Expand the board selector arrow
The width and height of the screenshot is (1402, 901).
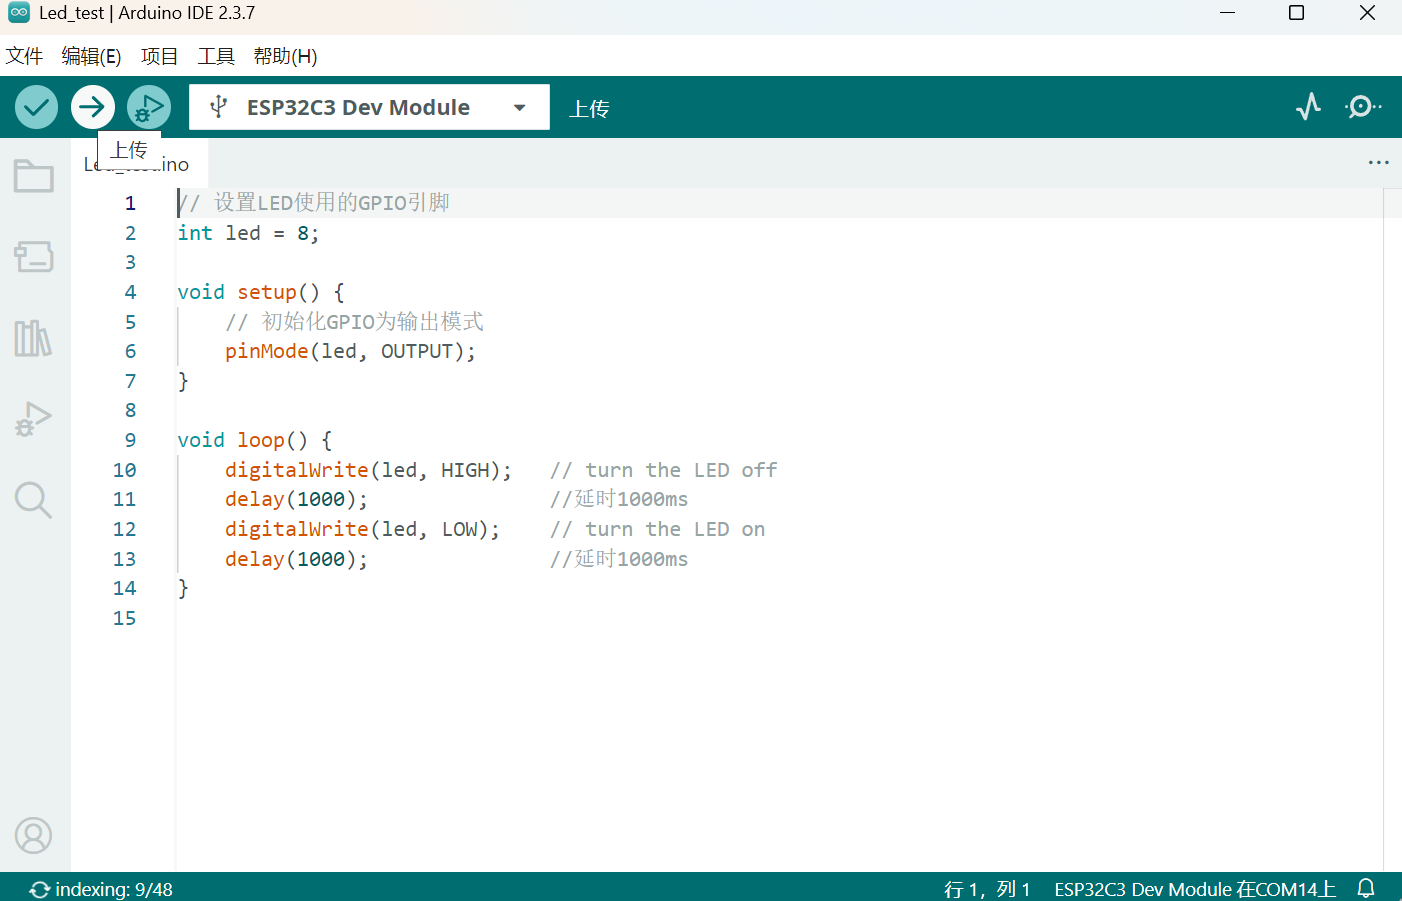[519, 108]
